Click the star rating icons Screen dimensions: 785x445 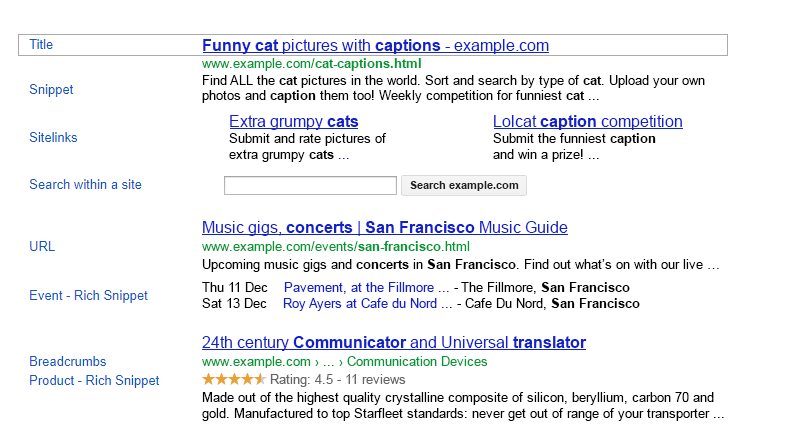tap(234, 379)
